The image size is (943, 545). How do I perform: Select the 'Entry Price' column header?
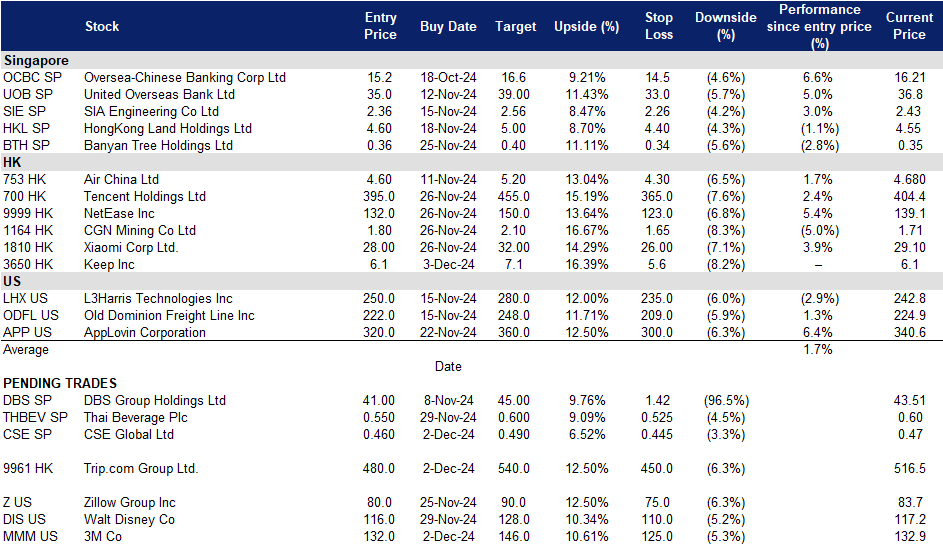pos(380,26)
